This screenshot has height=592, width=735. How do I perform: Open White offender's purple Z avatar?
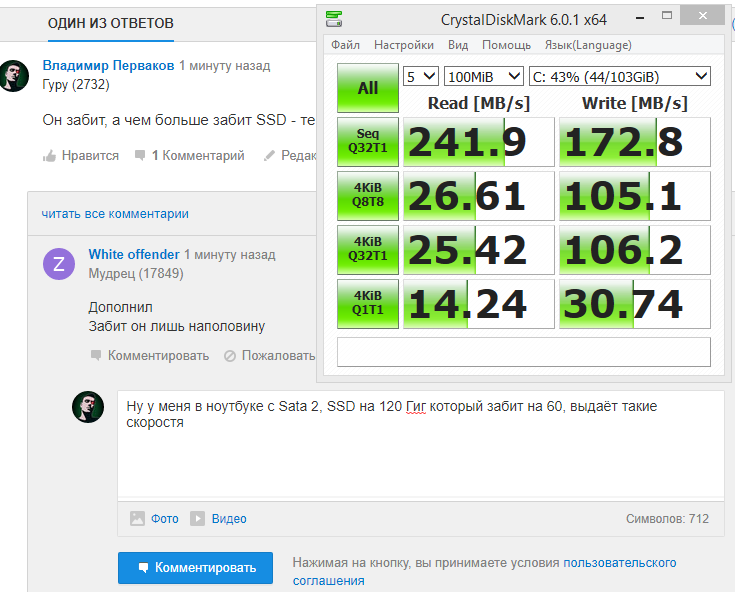[59, 264]
